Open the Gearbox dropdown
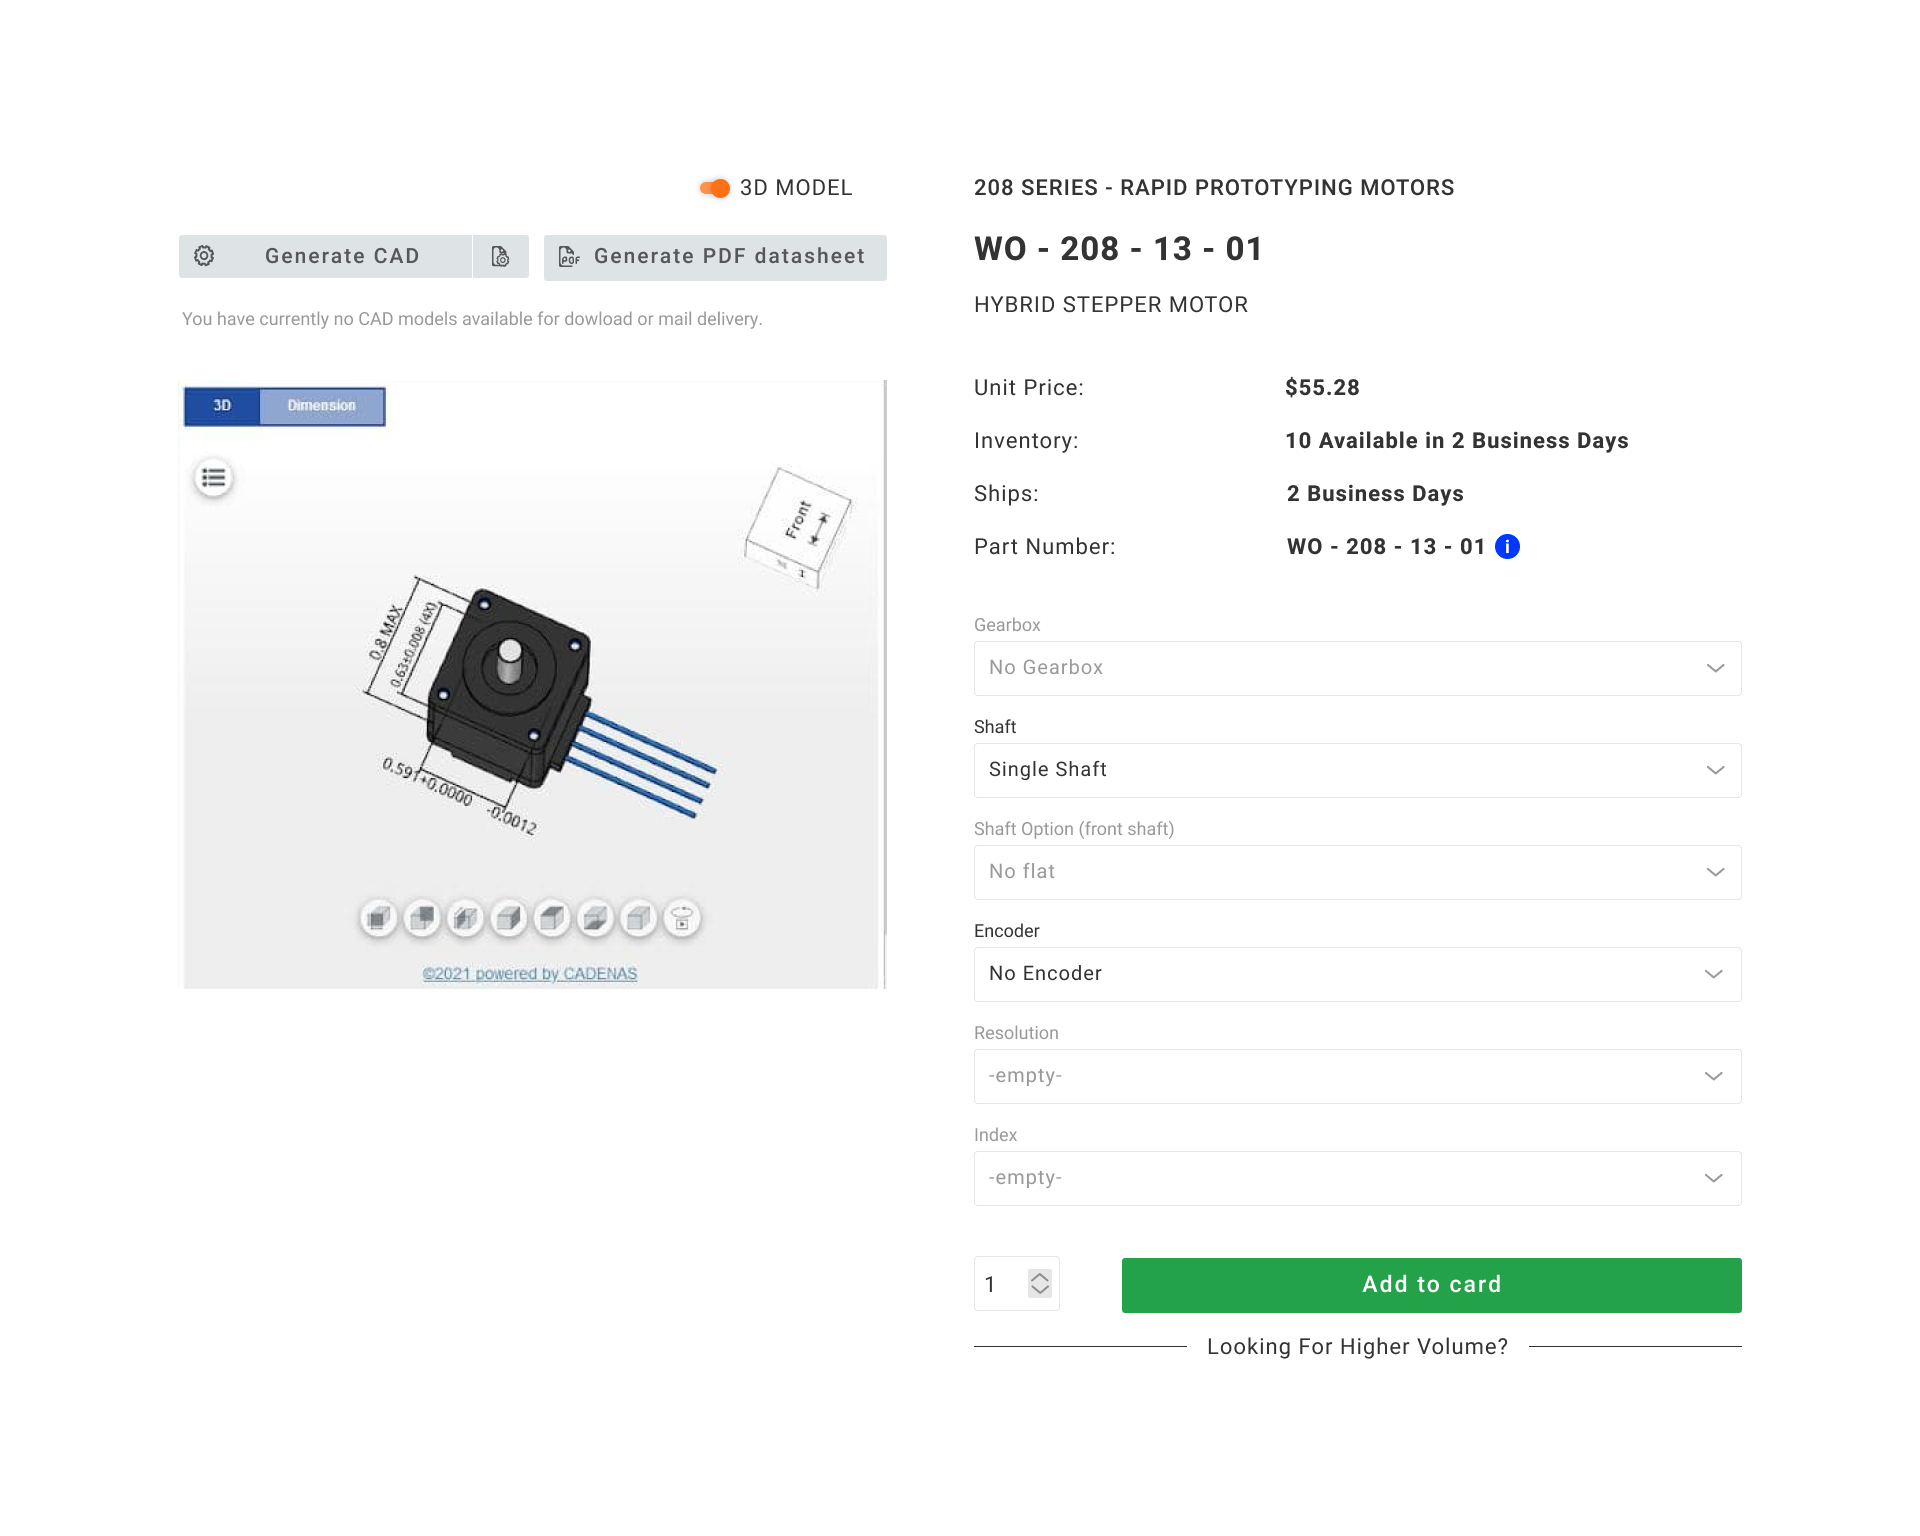Viewport: 1920px width, 1536px height. click(1357, 668)
